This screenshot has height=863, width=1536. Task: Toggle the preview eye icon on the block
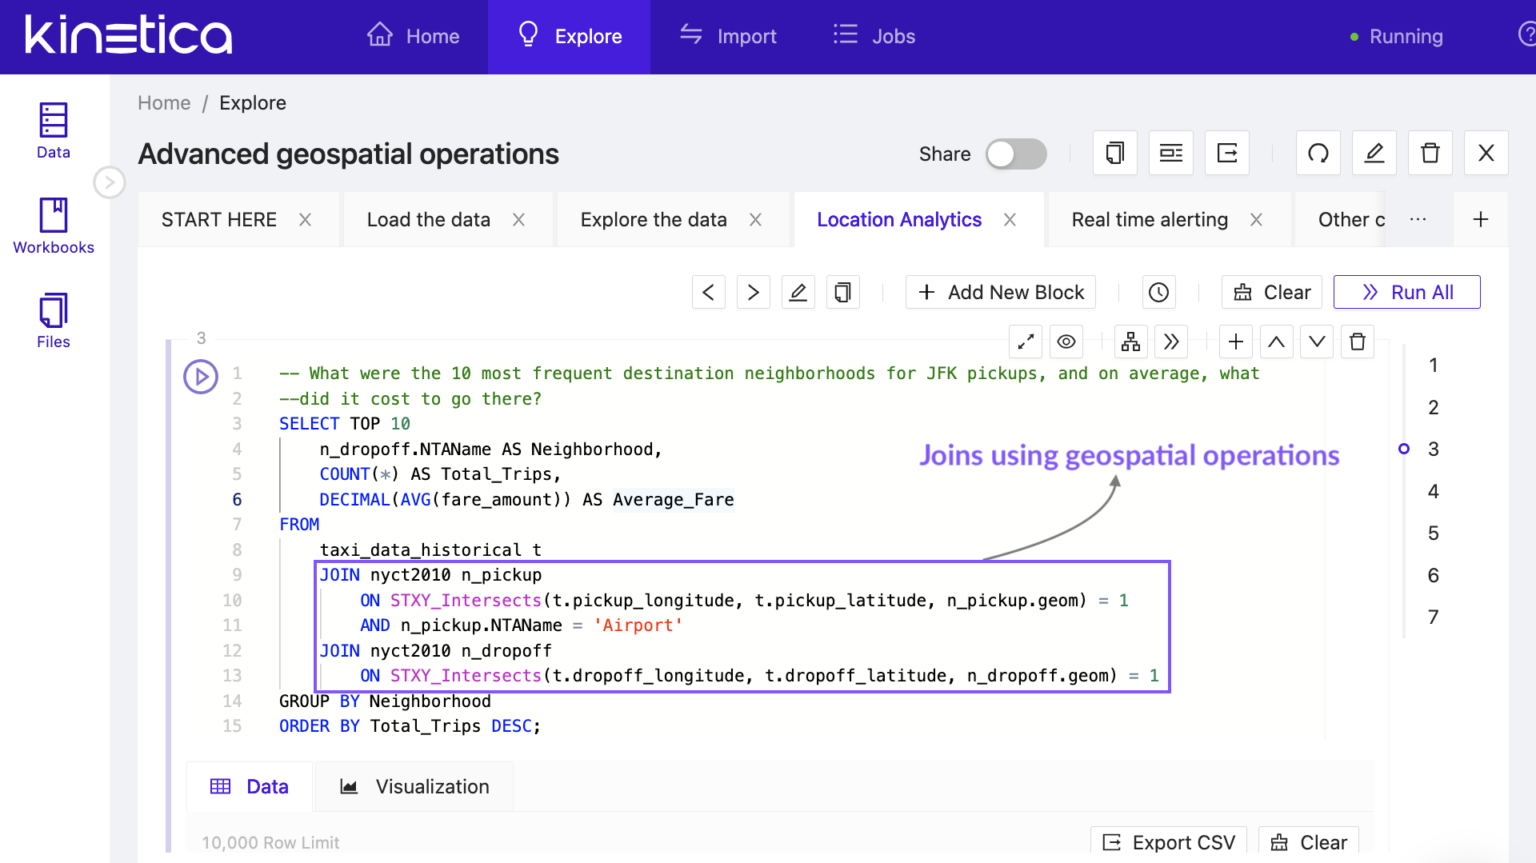pyautogui.click(x=1066, y=341)
